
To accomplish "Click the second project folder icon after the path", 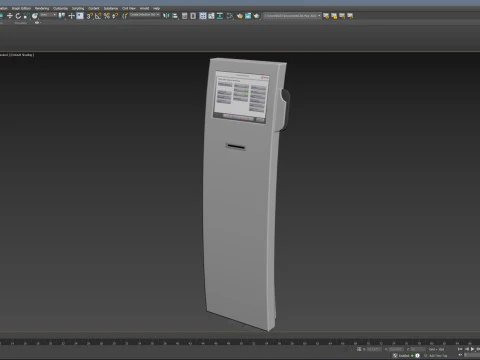I will click(x=334, y=16).
